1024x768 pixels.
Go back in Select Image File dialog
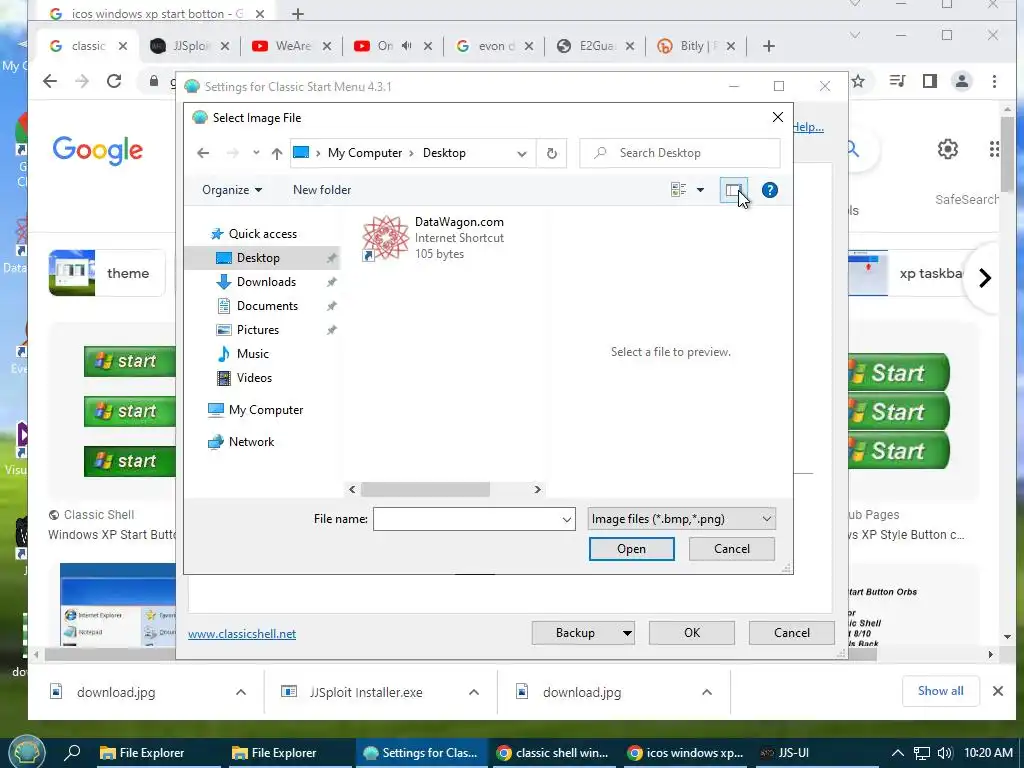point(203,153)
